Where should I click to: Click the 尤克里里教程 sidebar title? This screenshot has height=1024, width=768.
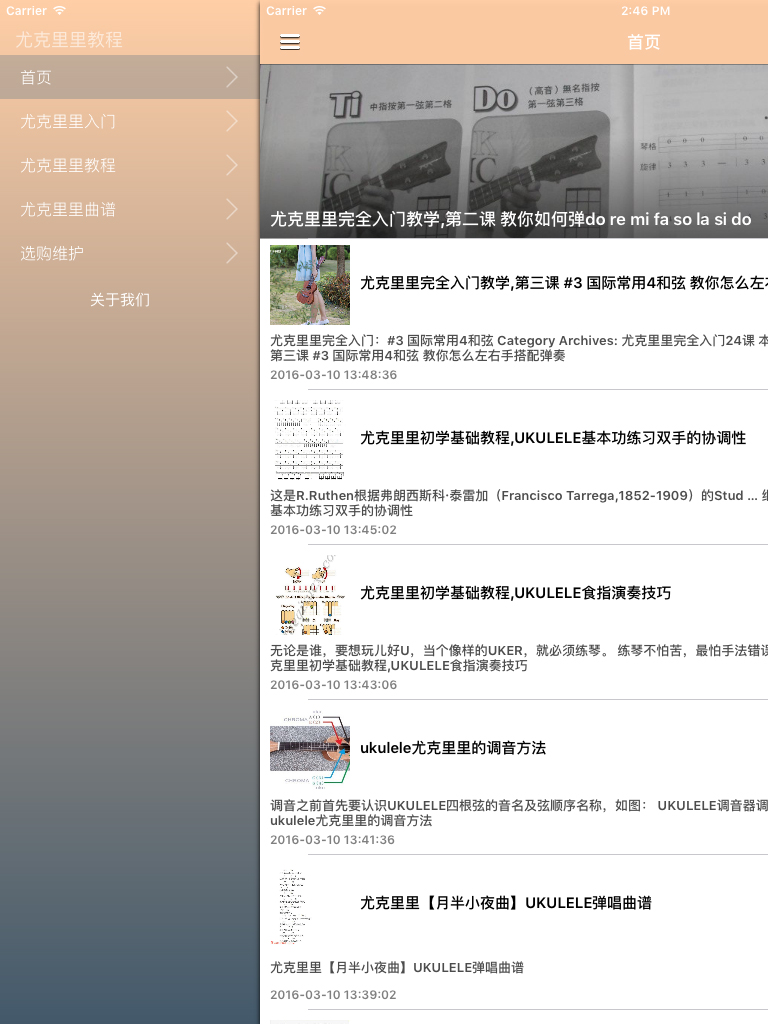[x=69, y=39]
